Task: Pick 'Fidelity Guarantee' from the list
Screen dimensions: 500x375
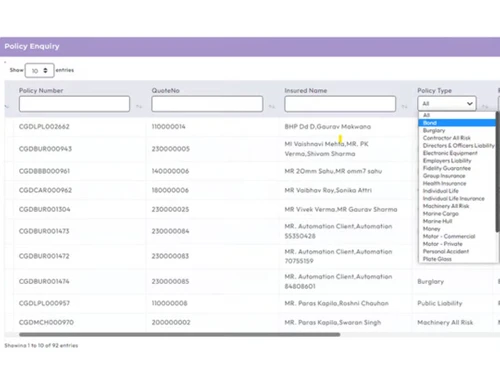Action: 457,168
